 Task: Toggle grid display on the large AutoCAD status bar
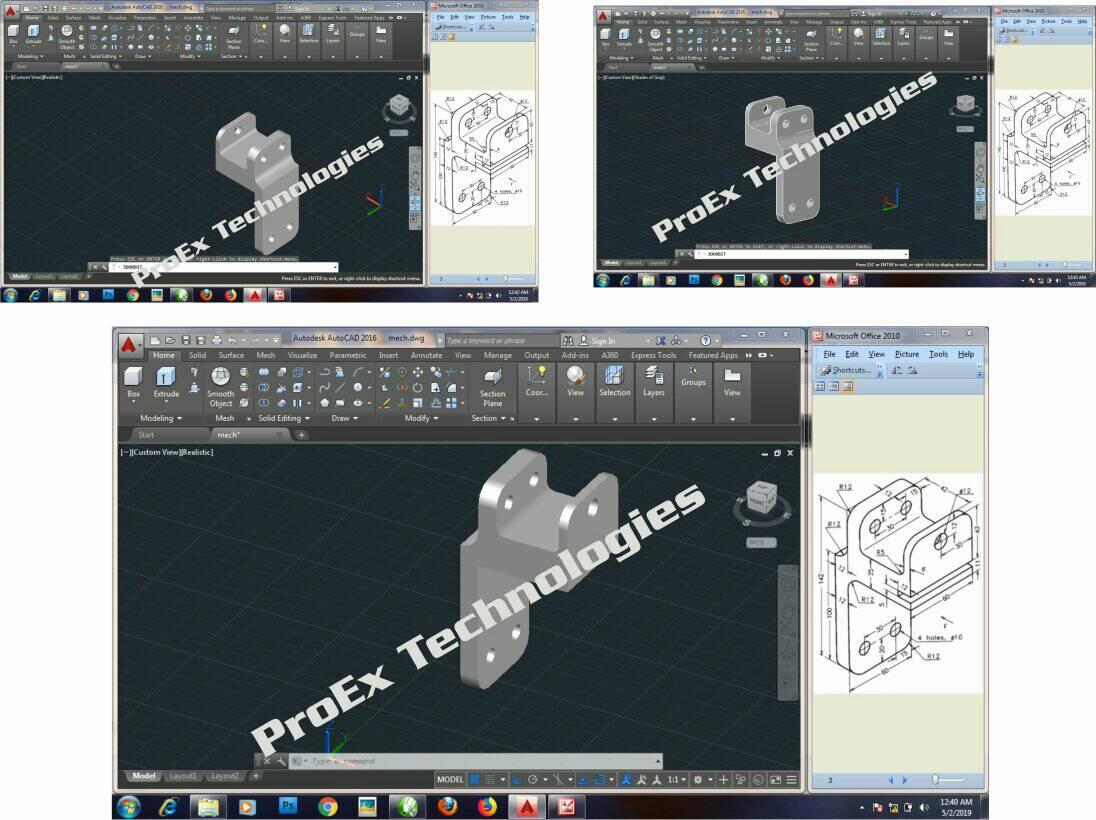click(476, 779)
